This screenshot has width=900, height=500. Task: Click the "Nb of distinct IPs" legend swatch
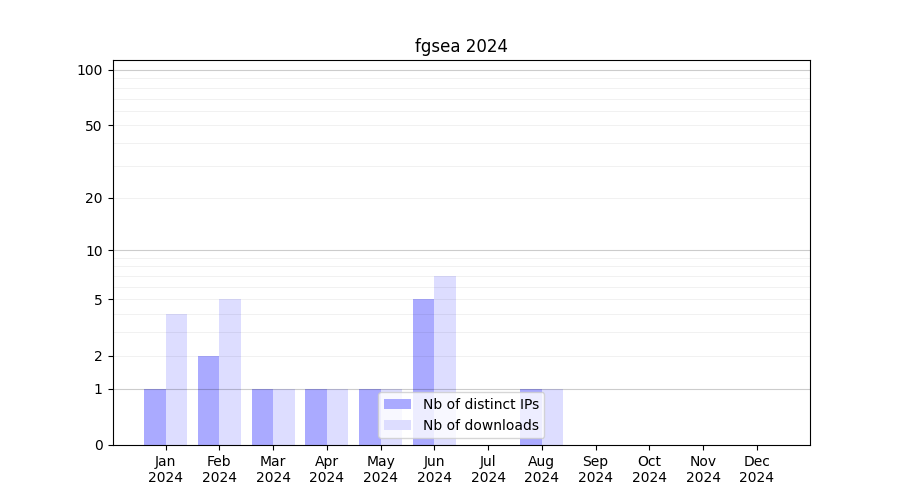point(397,404)
